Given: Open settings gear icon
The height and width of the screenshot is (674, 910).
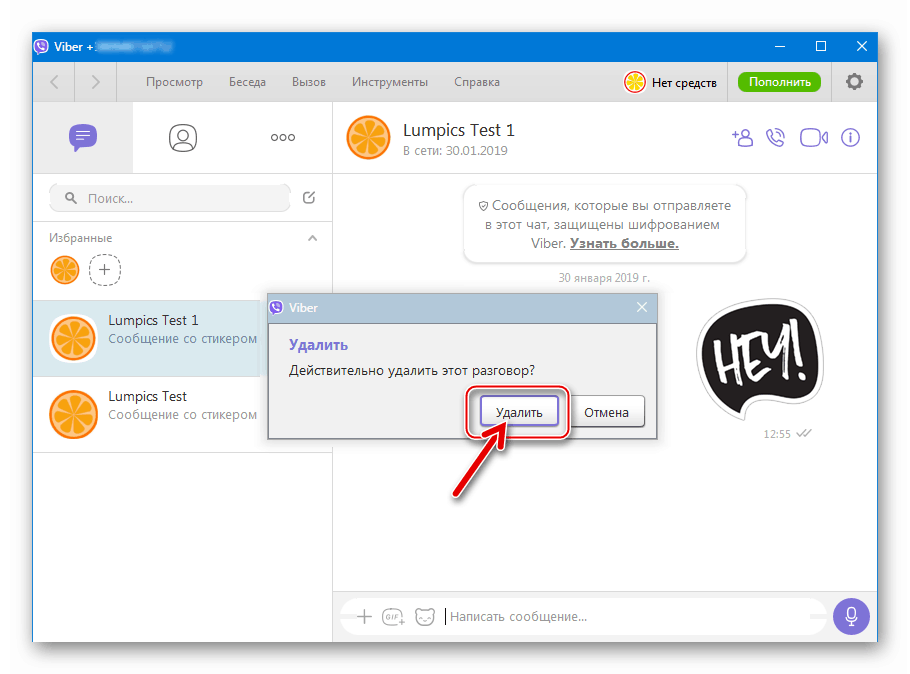Looking at the screenshot, I should (854, 82).
